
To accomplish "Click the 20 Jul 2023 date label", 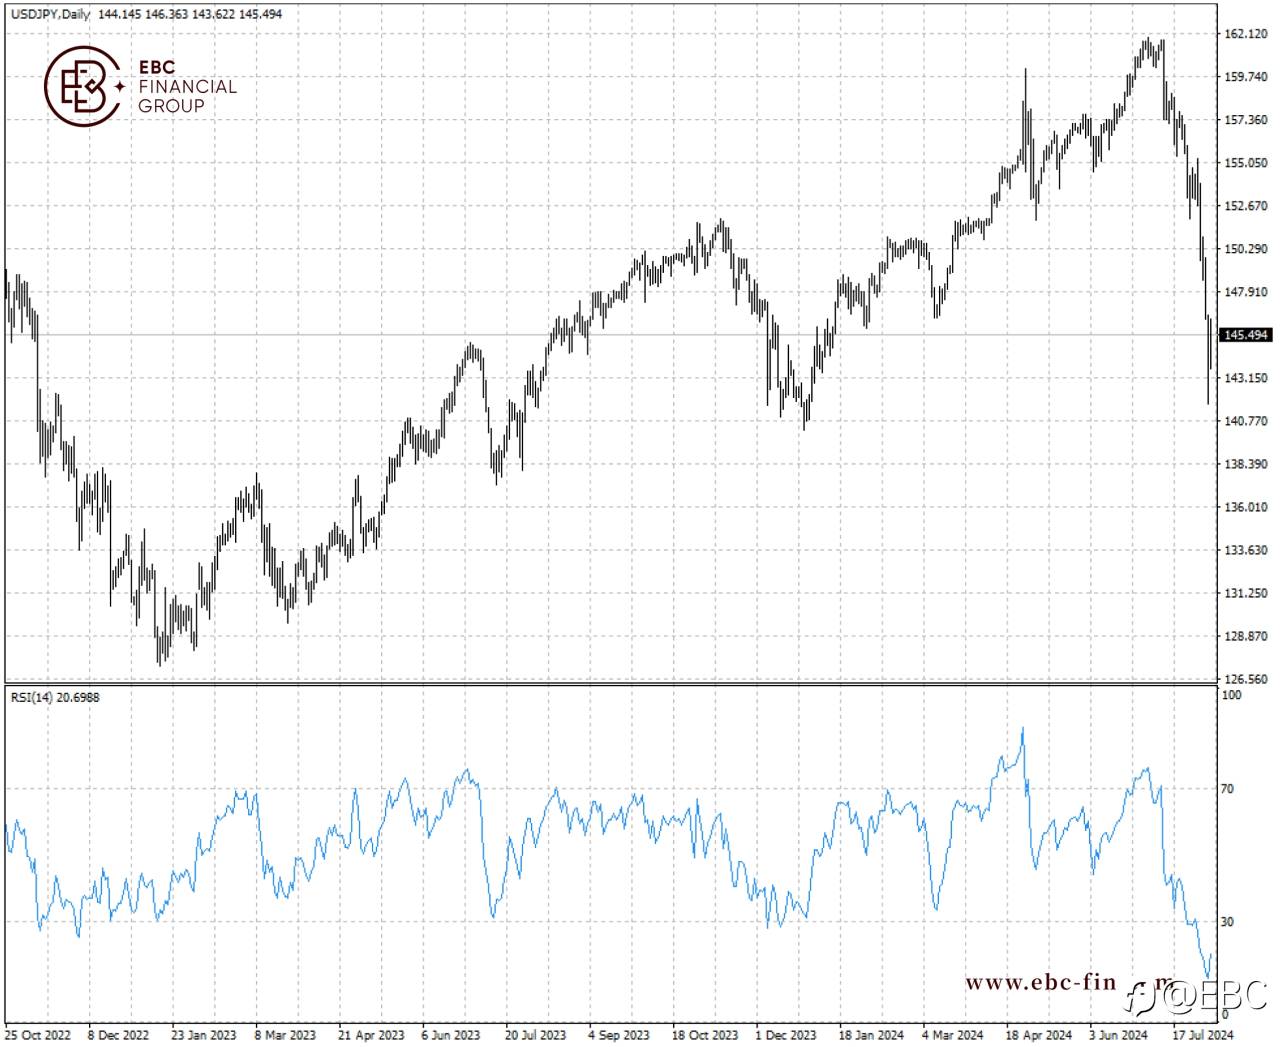I will (x=535, y=1035).
